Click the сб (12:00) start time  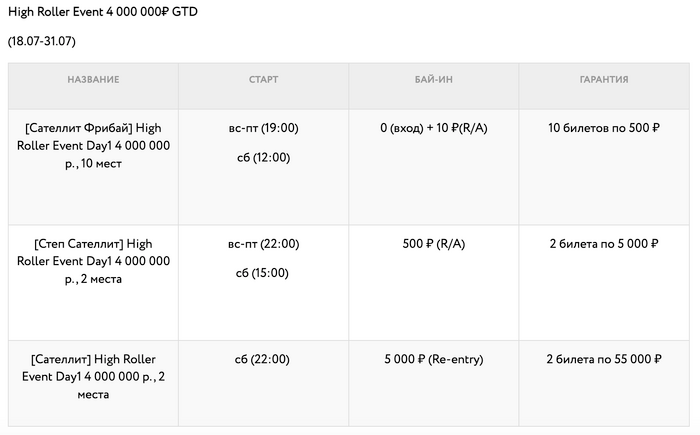tap(263, 157)
